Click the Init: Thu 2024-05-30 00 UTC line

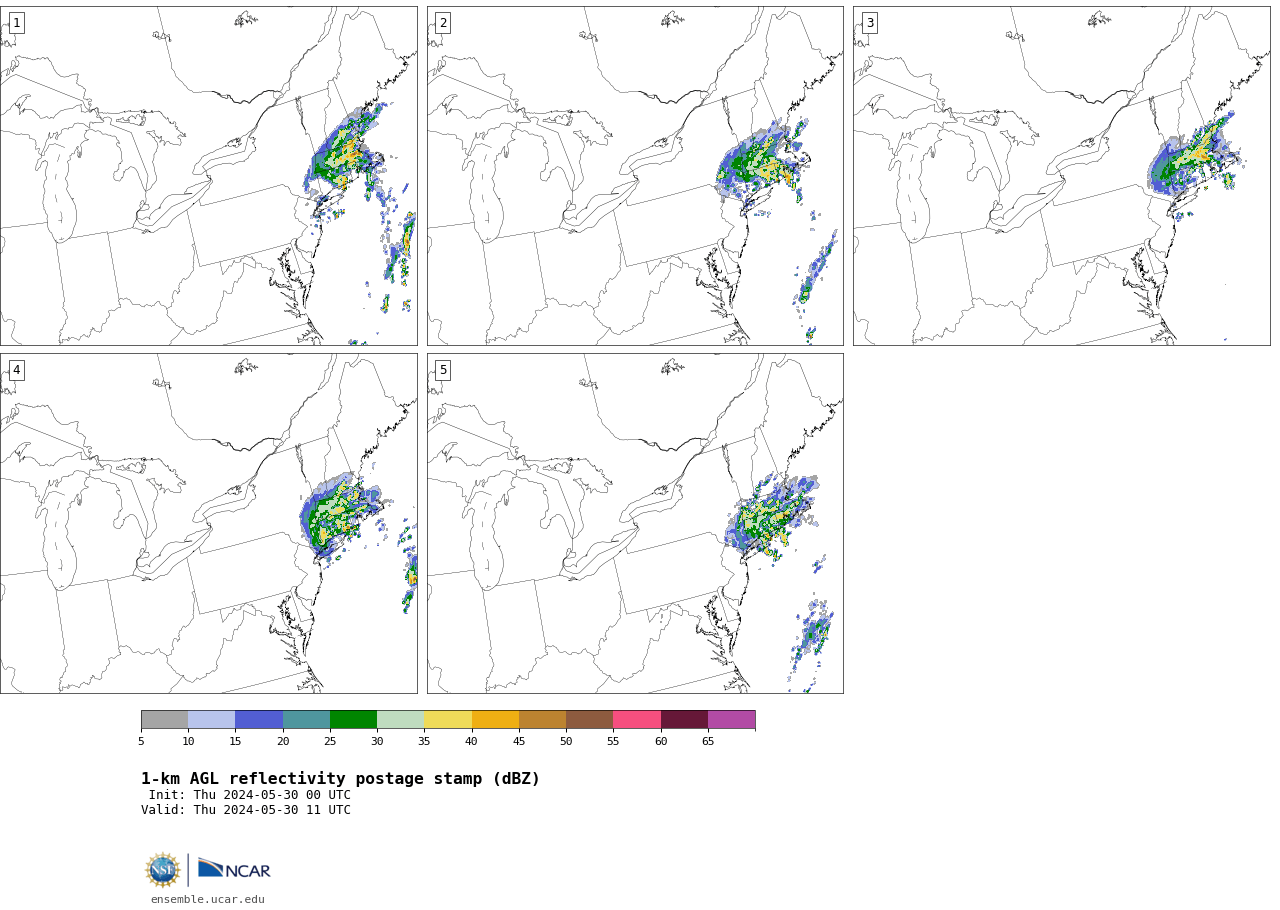[x=250, y=795]
